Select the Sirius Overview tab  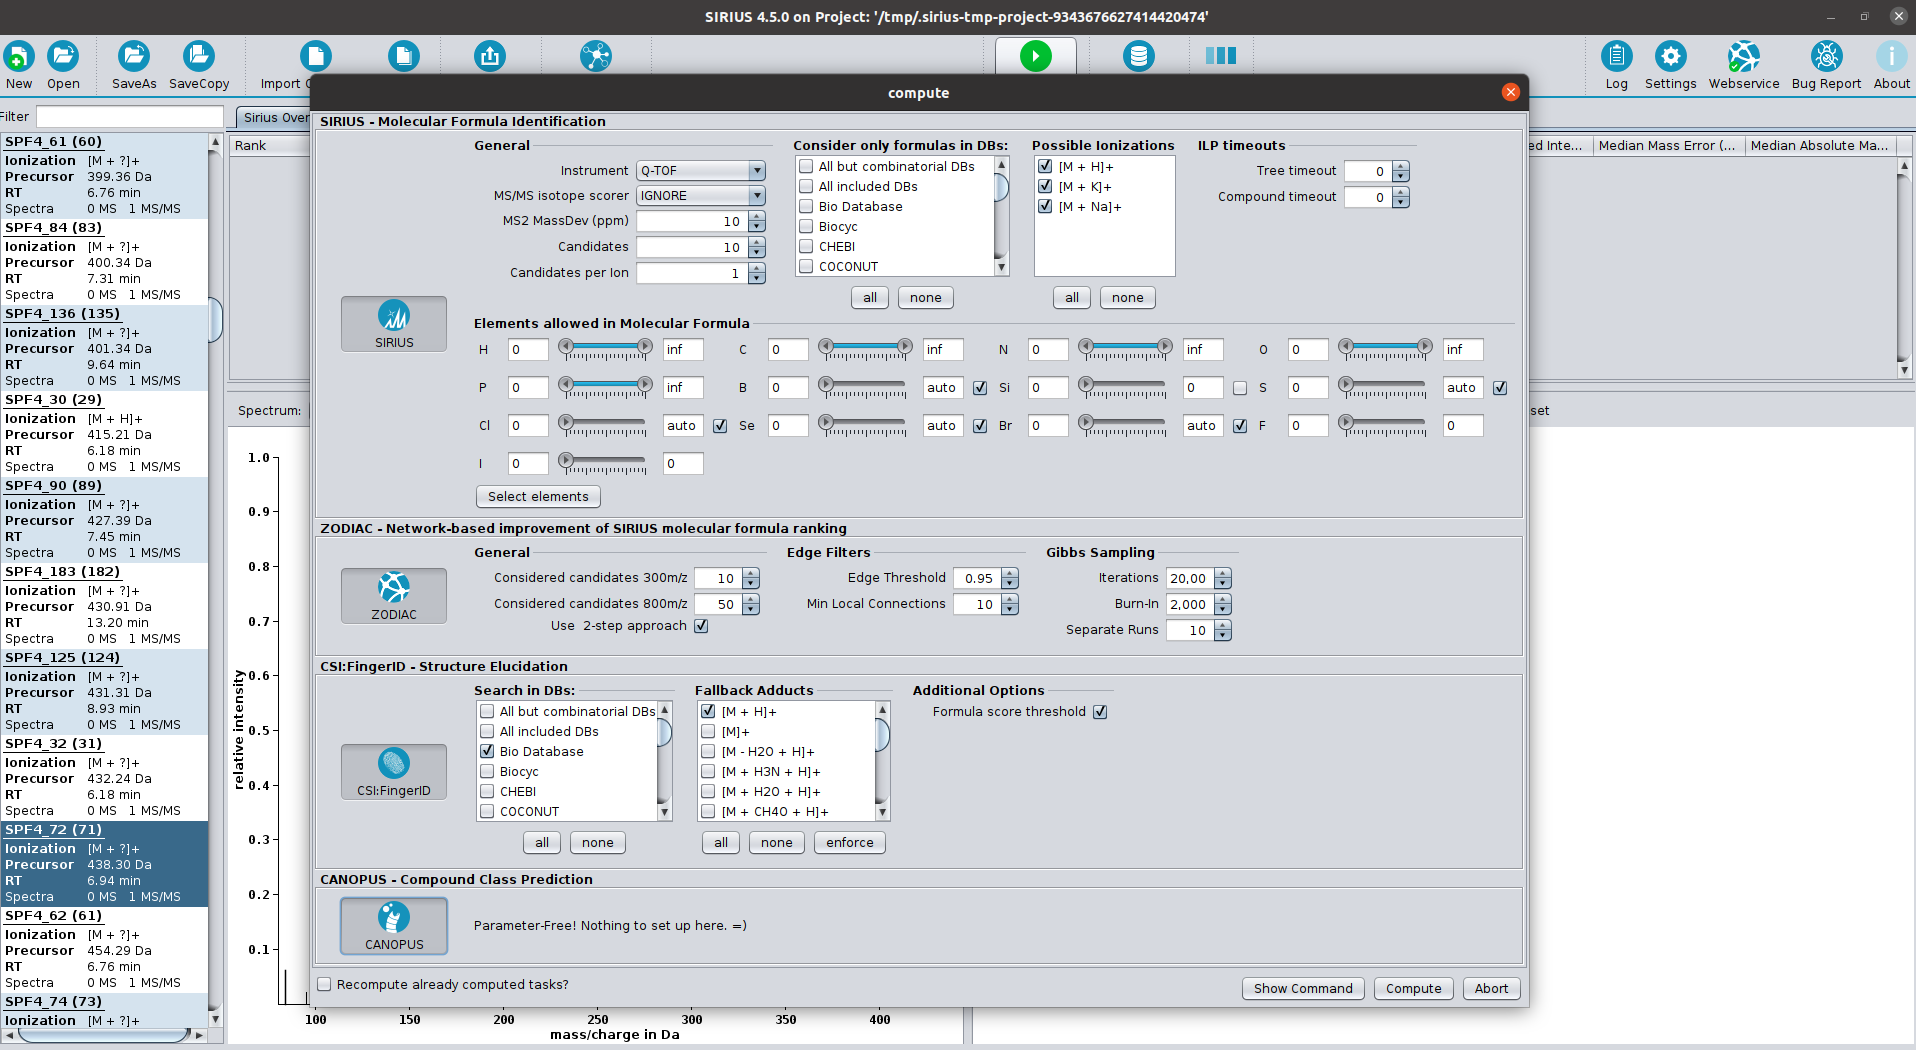274,117
